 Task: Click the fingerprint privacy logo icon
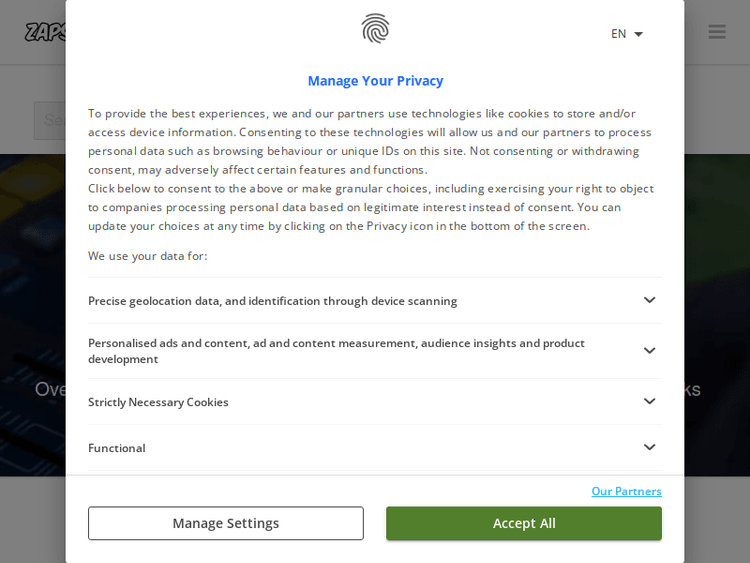pos(375,28)
